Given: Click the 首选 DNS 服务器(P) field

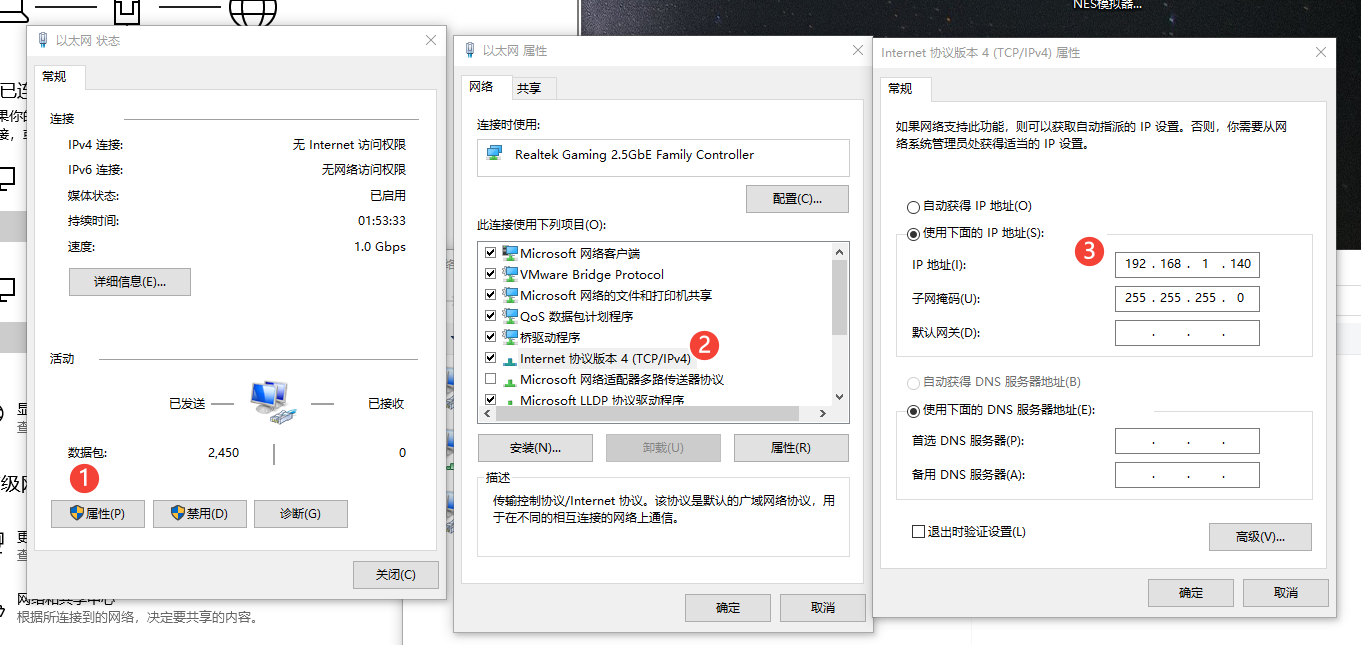Looking at the screenshot, I should pos(1187,441).
